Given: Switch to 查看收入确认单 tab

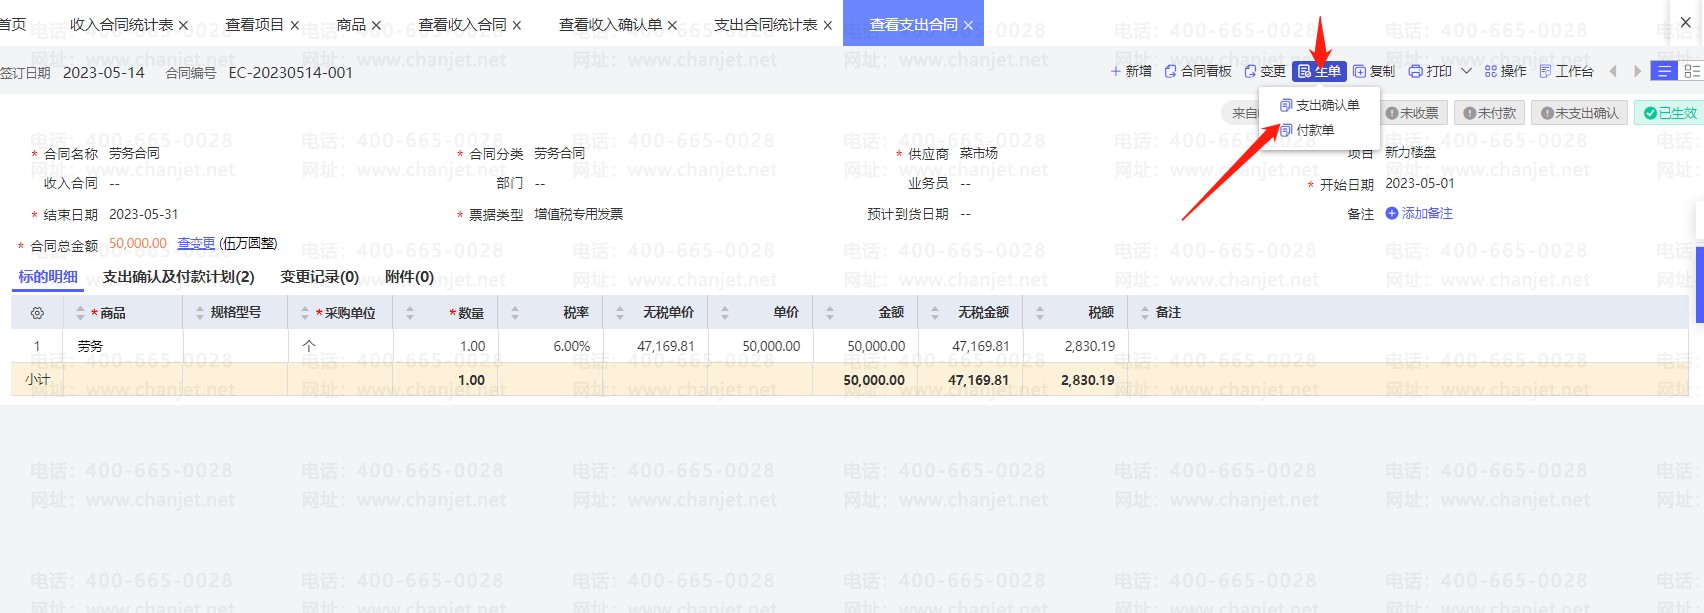Looking at the screenshot, I should tap(610, 24).
